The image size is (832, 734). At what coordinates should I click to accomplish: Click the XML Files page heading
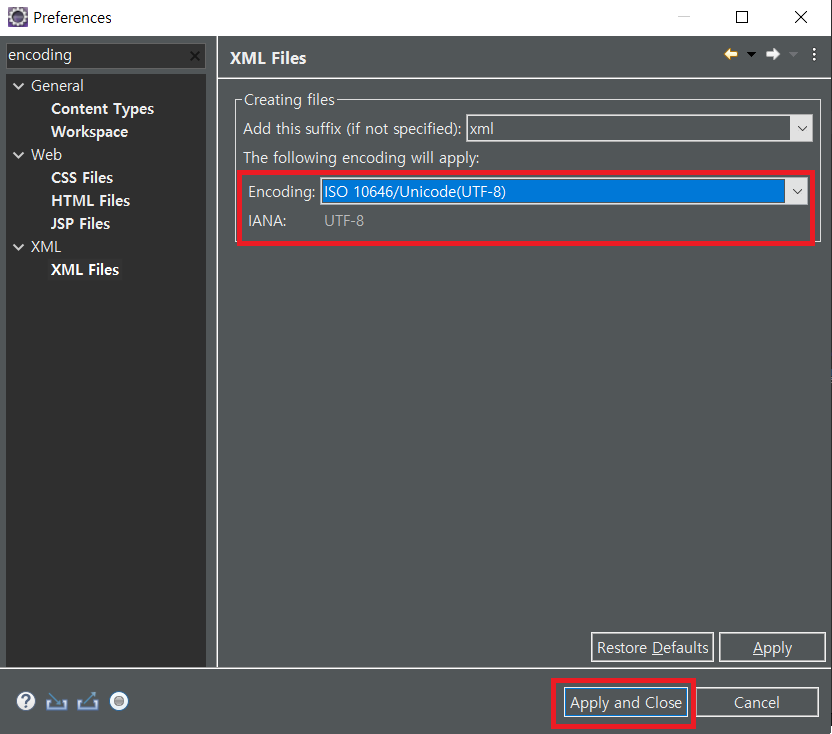268,58
